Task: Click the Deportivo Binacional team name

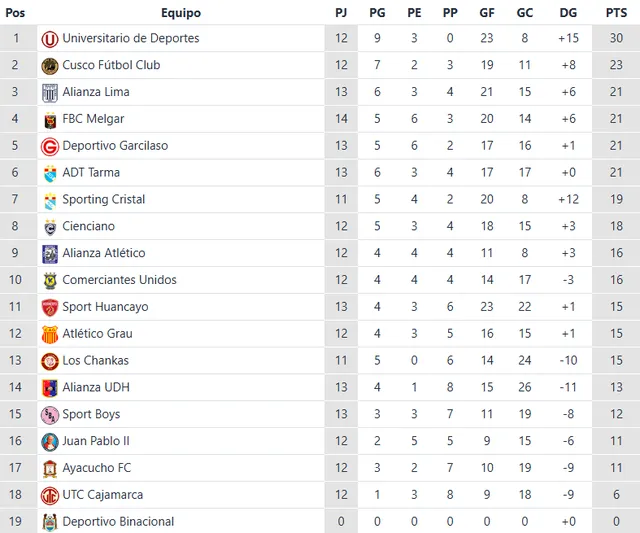Action: [118, 522]
